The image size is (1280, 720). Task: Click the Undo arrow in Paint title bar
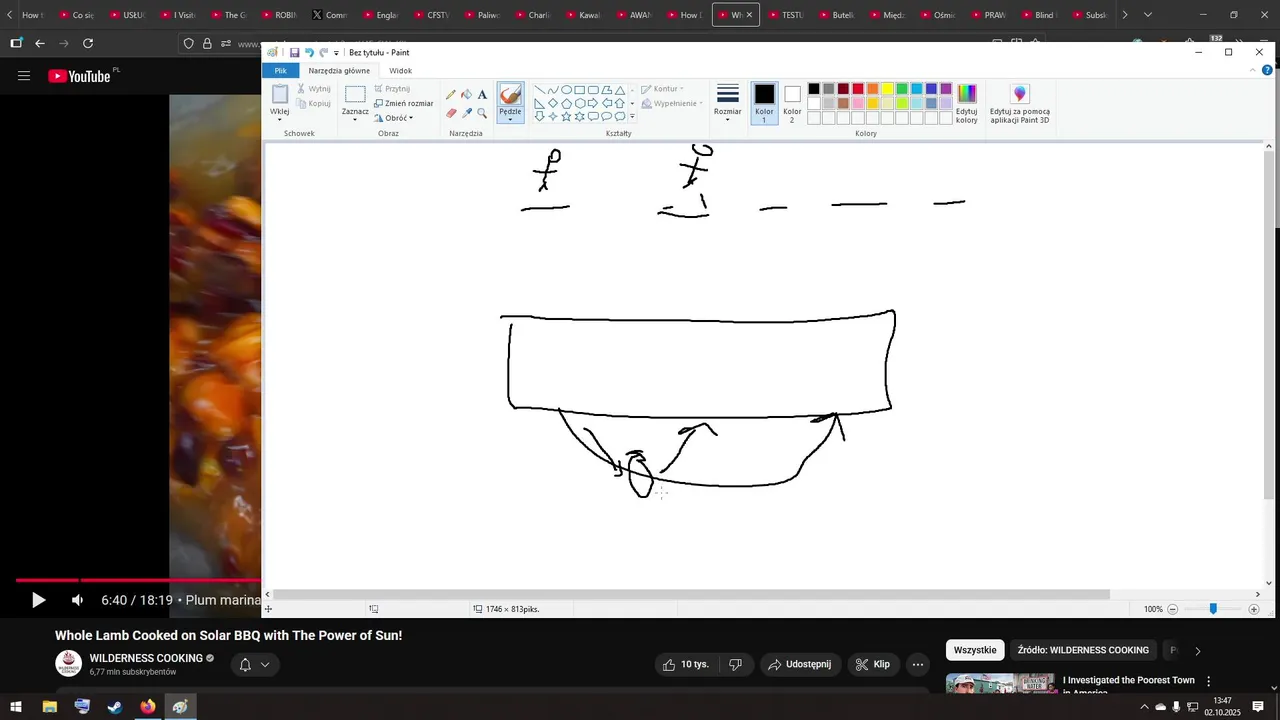309,52
